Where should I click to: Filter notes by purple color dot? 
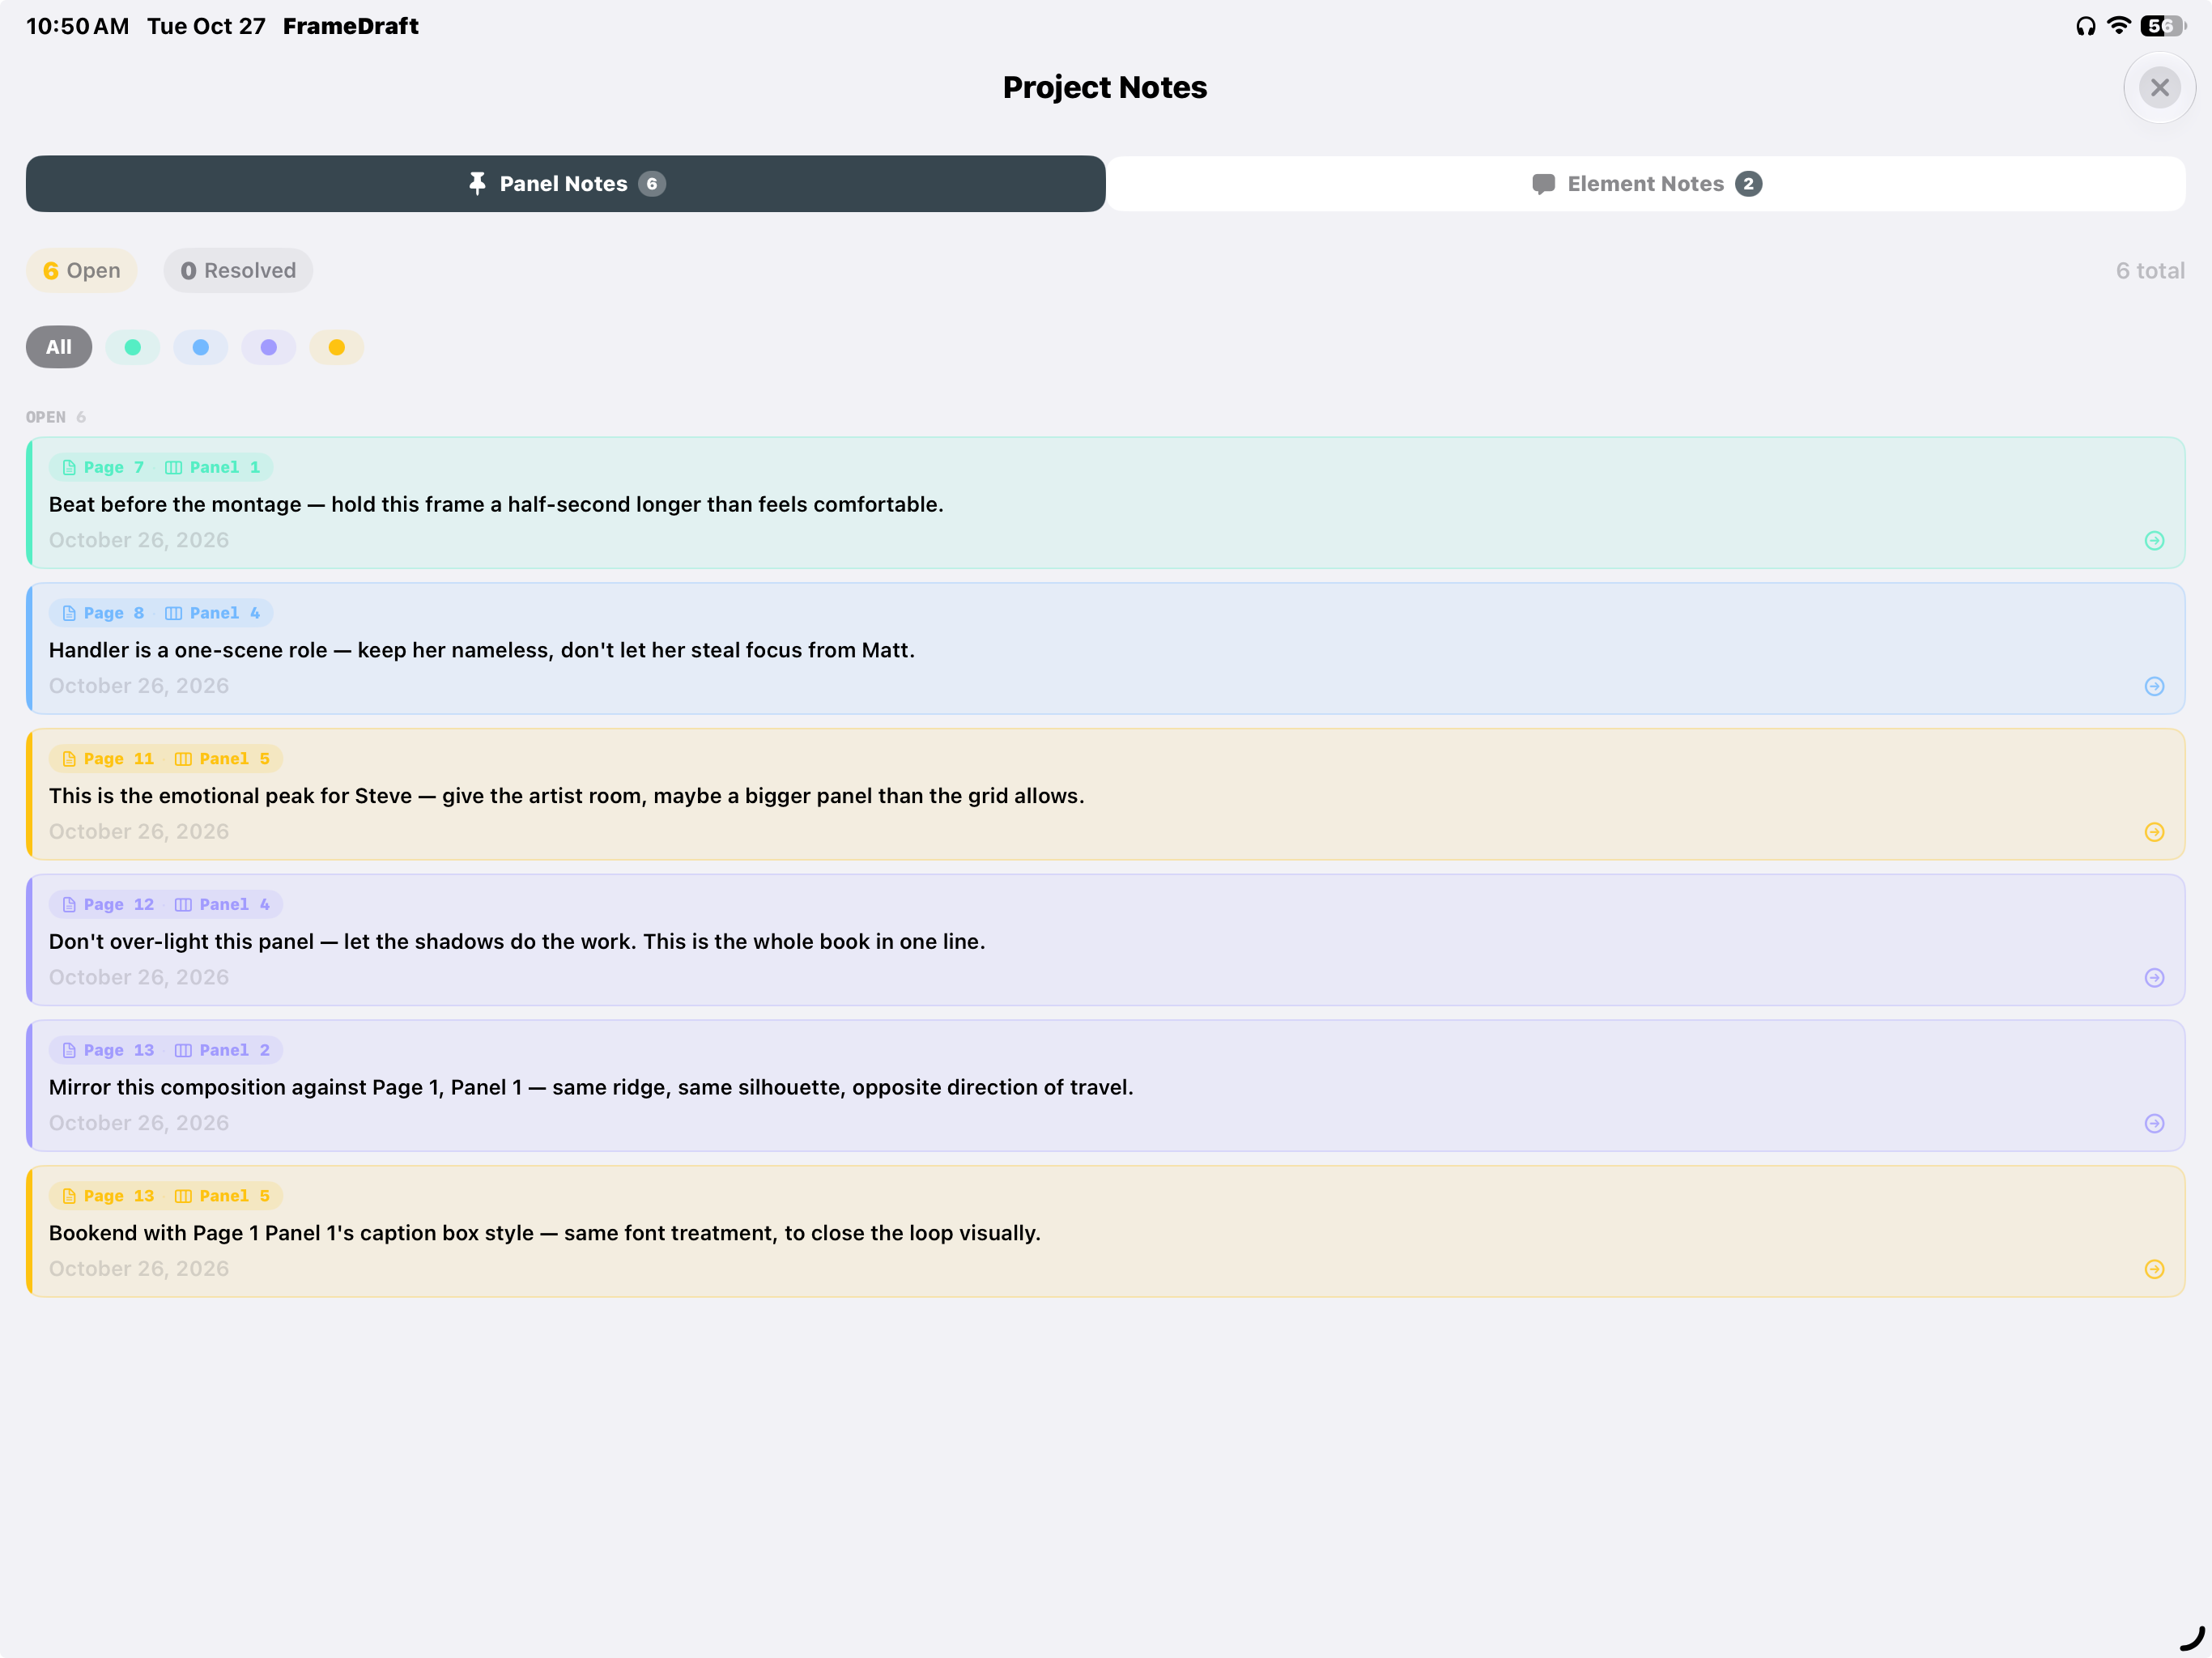coord(269,347)
